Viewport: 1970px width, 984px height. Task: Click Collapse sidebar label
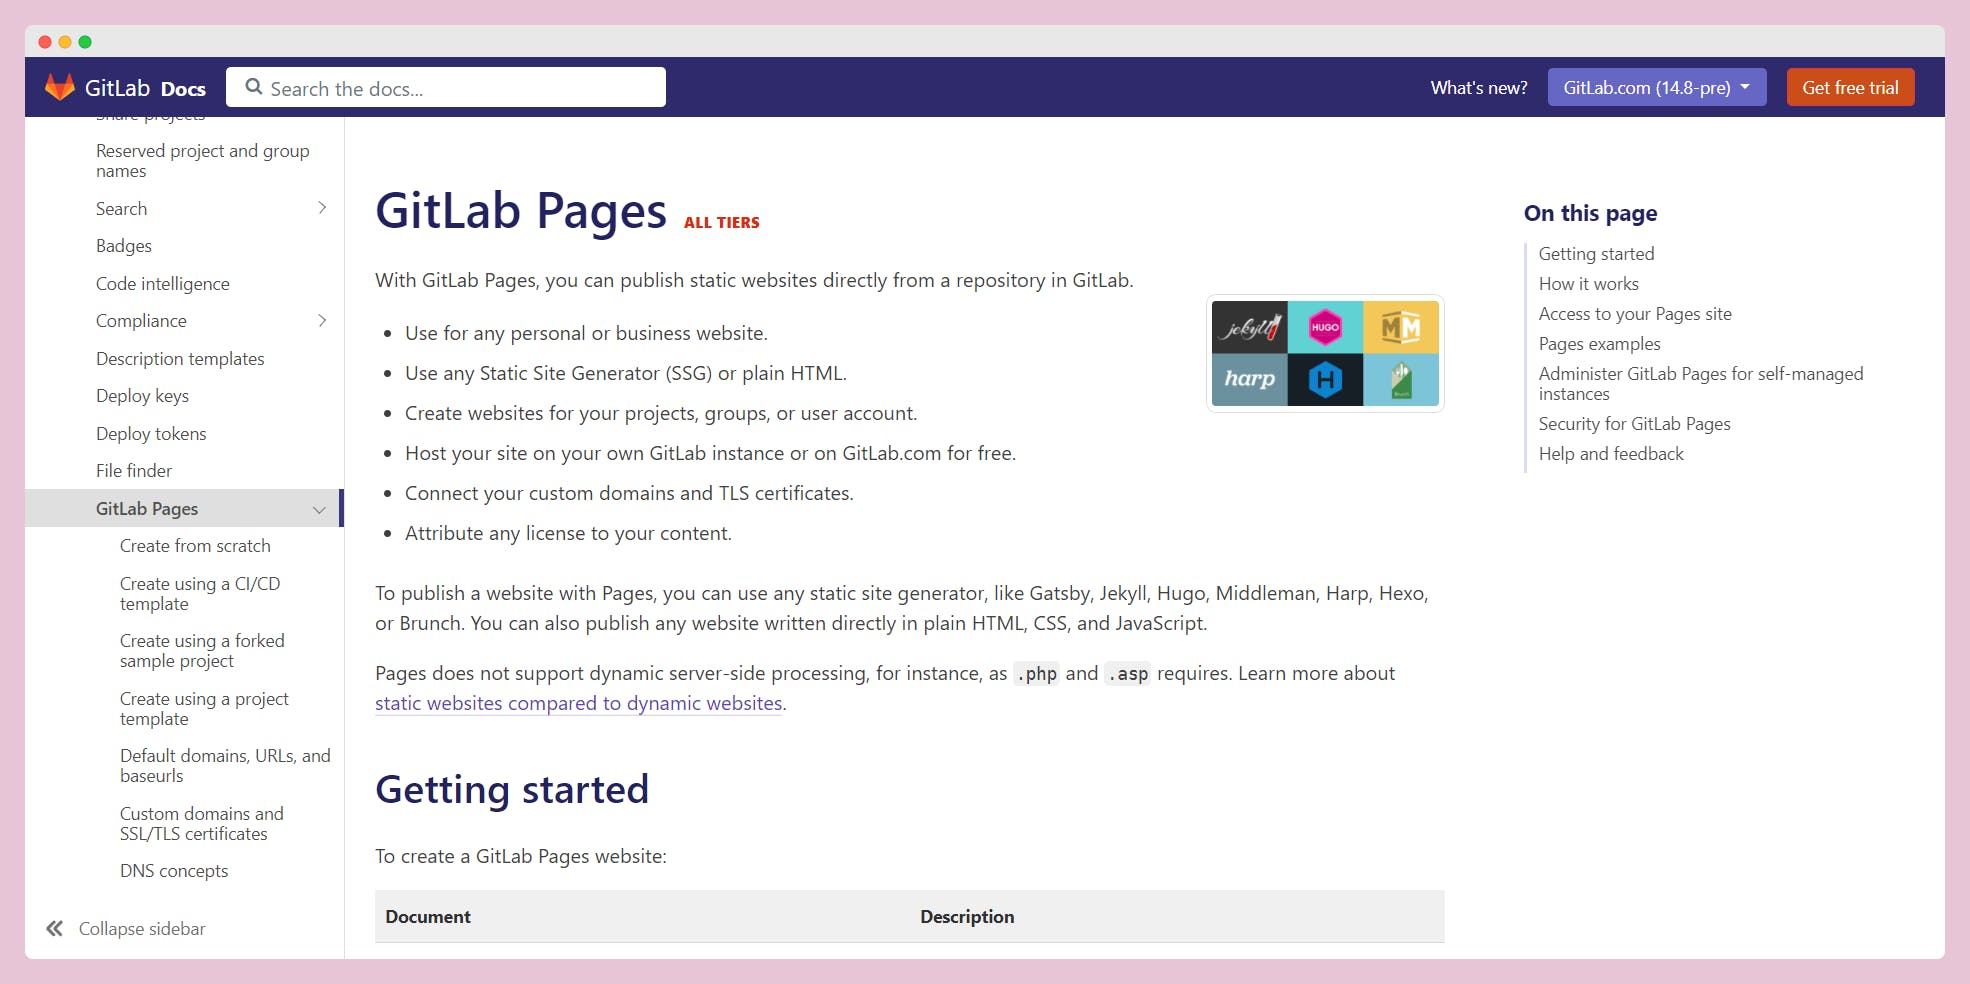[142, 929]
